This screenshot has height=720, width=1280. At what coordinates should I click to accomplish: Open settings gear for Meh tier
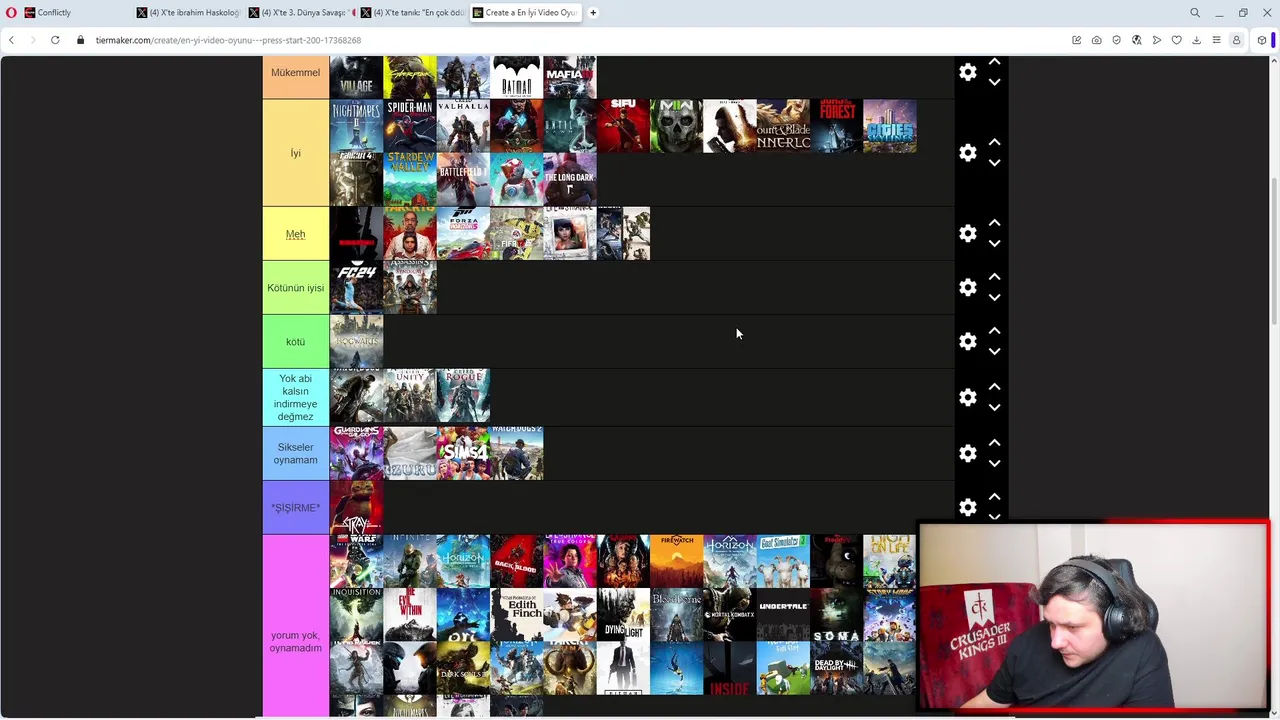(x=967, y=233)
